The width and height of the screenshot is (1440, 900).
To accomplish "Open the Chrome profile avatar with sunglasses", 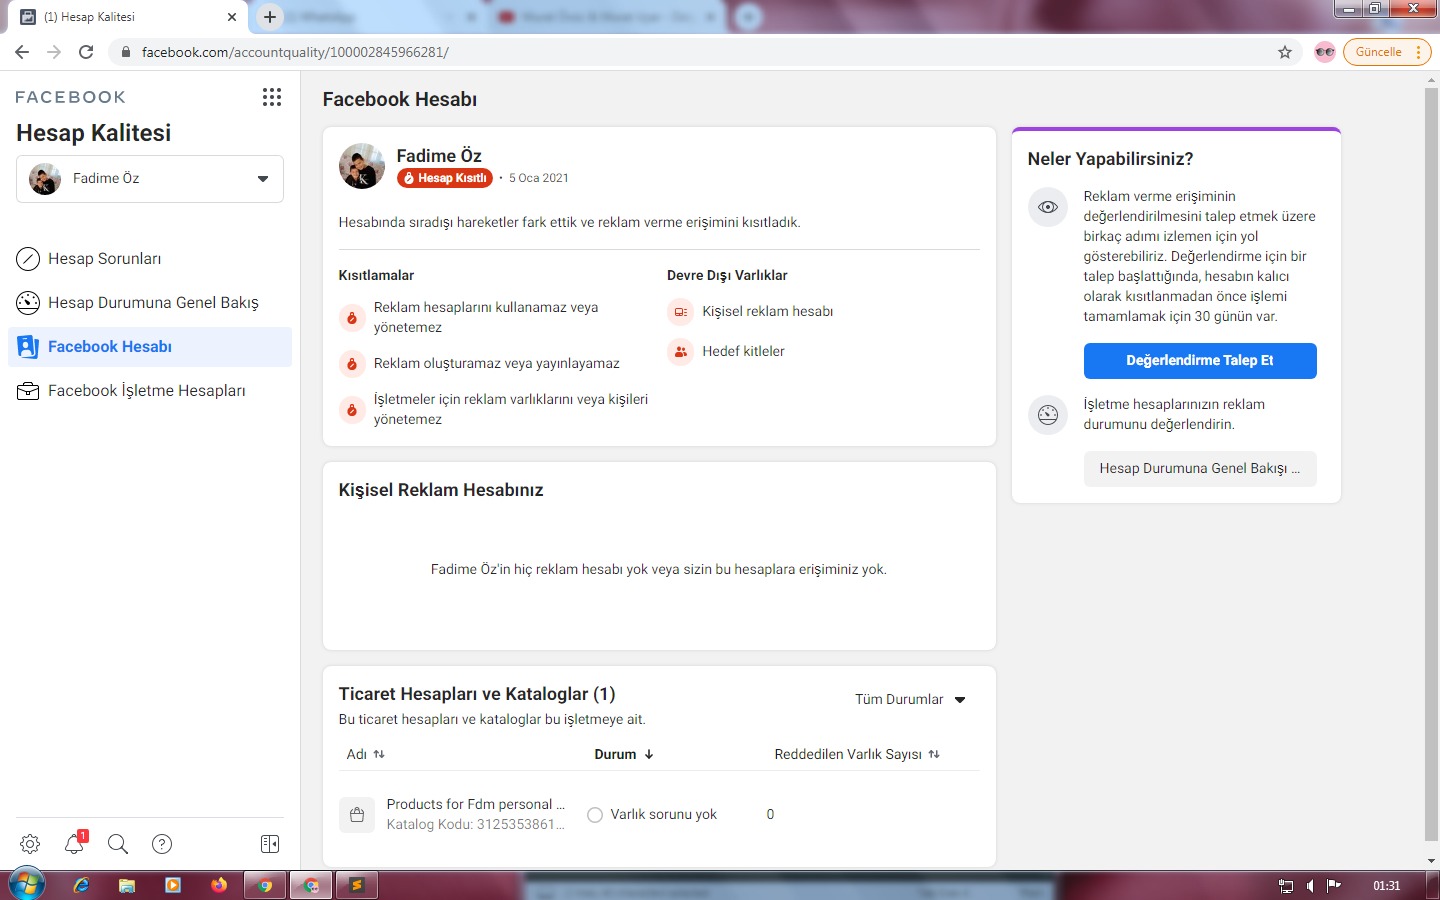I will point(1325,52).
